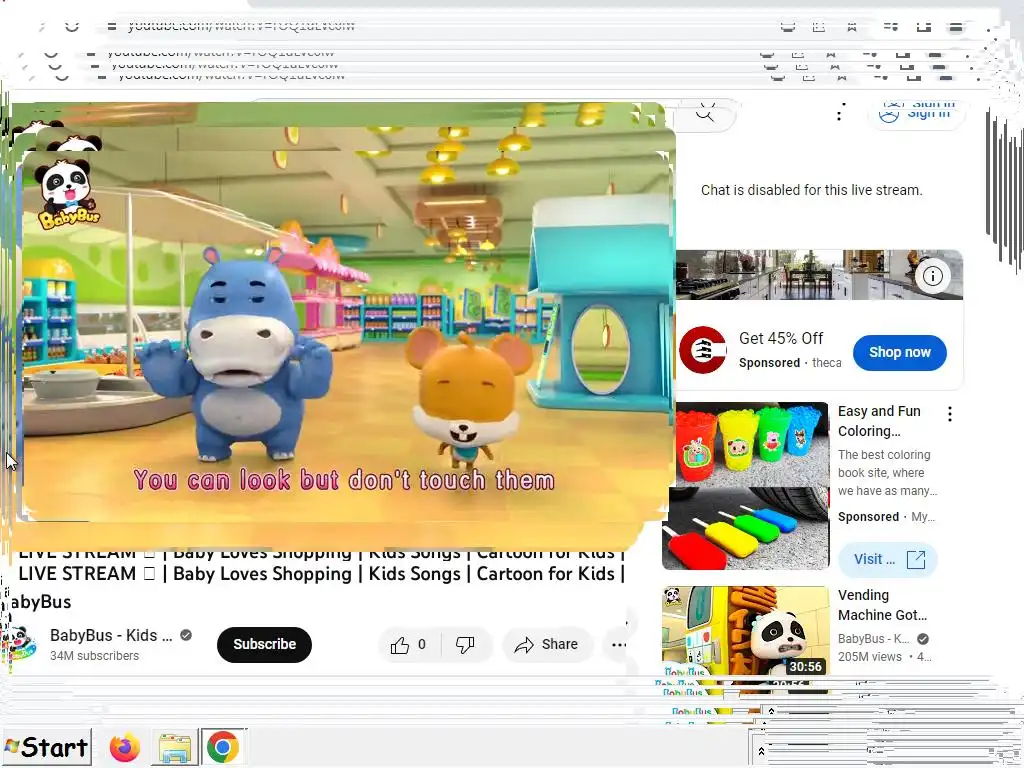Open the BabyBus channel avatar
This screenshot has width=1024, height=768.
21,644
